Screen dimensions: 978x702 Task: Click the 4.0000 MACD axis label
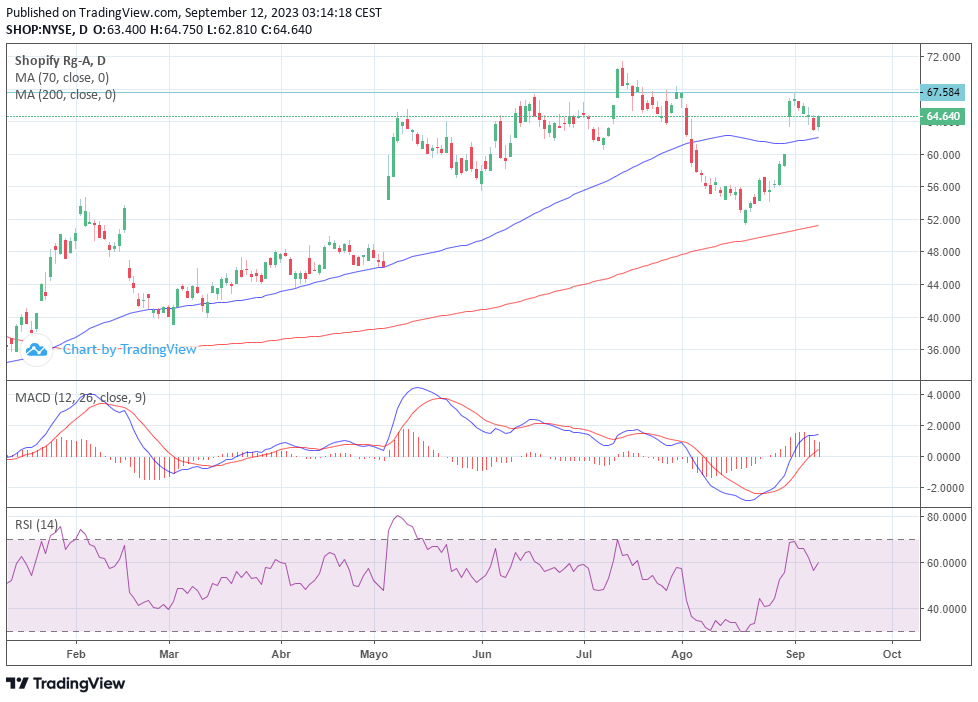pos(943,395)
